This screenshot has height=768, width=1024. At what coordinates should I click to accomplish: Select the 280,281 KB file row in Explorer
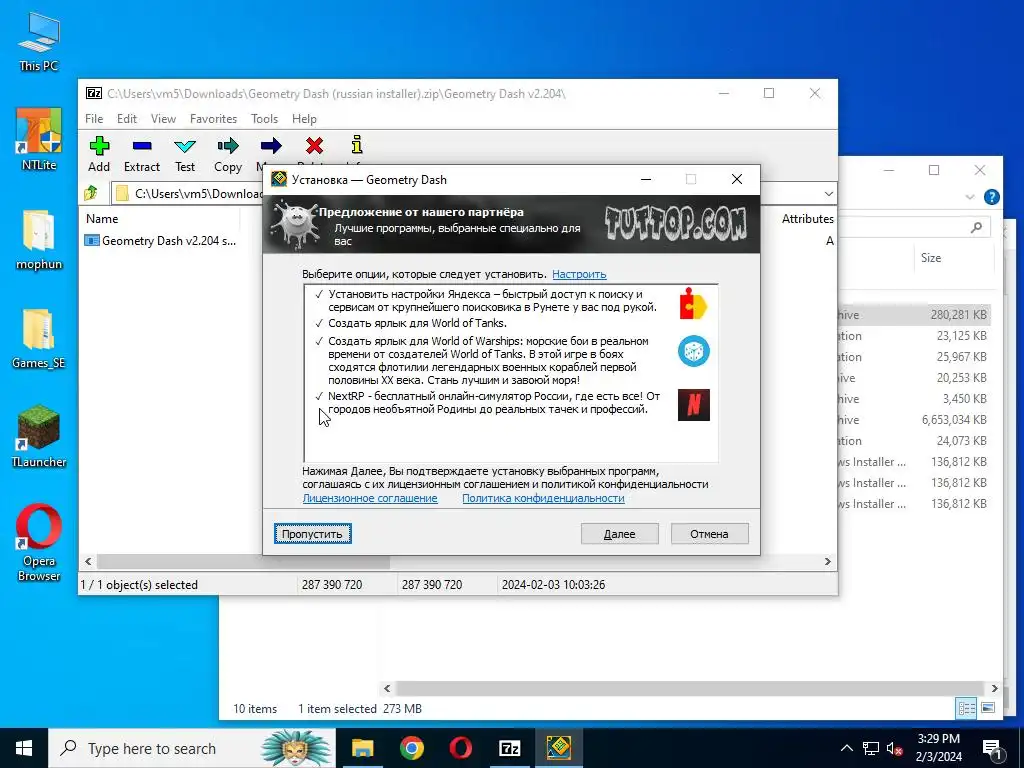point(914,315)
